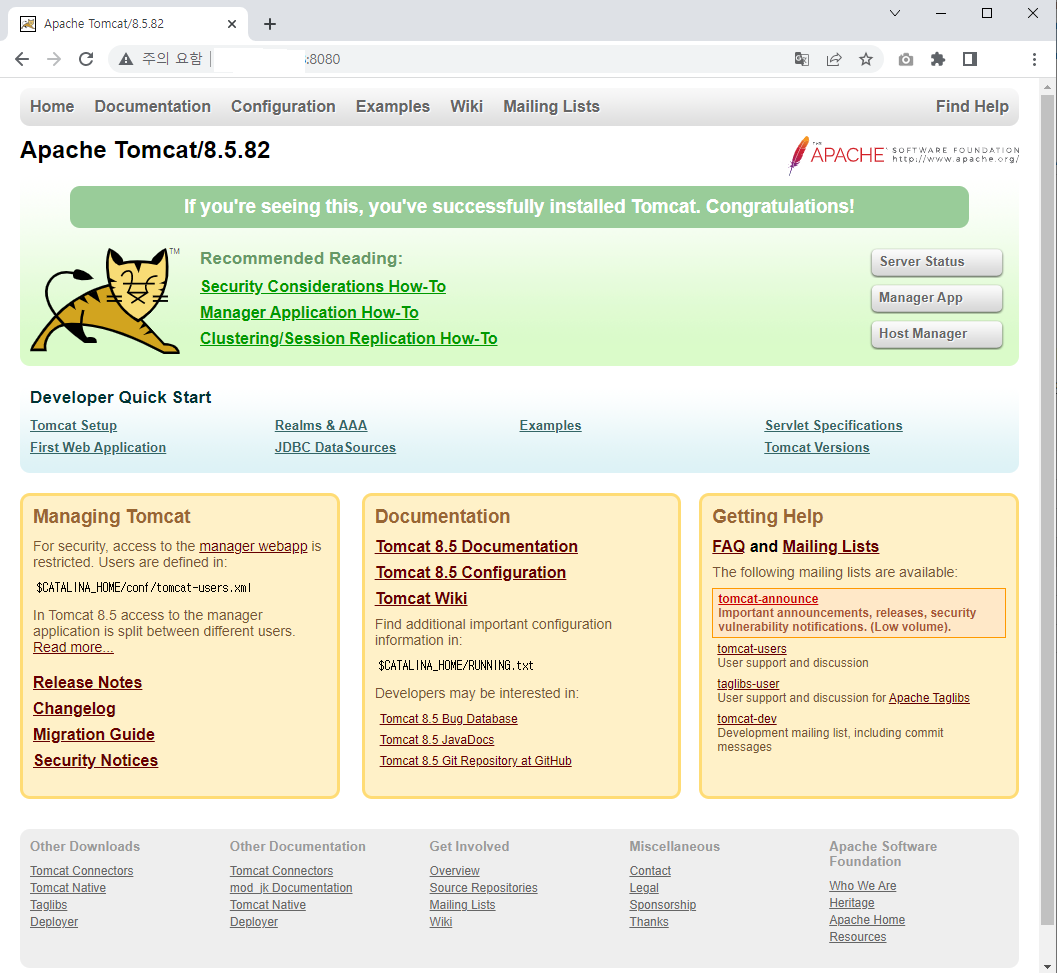Open JDBC DataSources link
Viewport: 1057px width, 973px height.
335,448
